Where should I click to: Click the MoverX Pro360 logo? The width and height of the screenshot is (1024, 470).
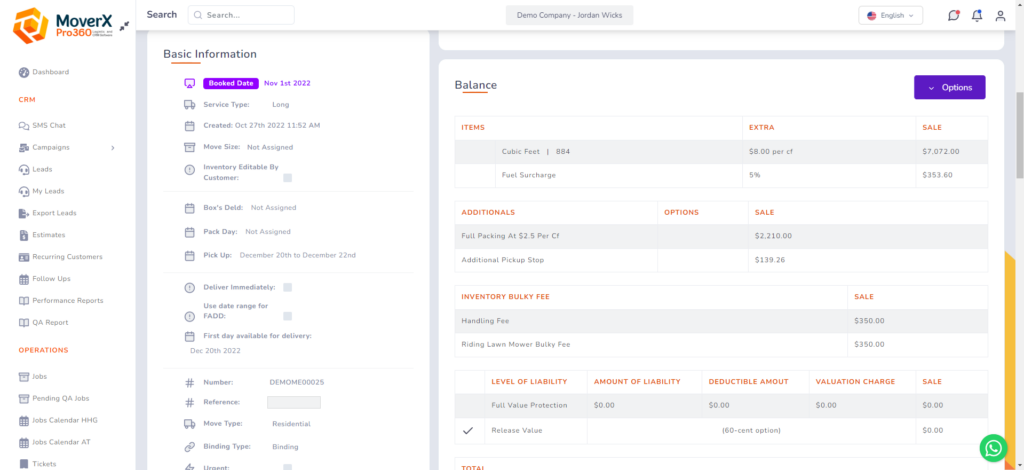(63, 26)
